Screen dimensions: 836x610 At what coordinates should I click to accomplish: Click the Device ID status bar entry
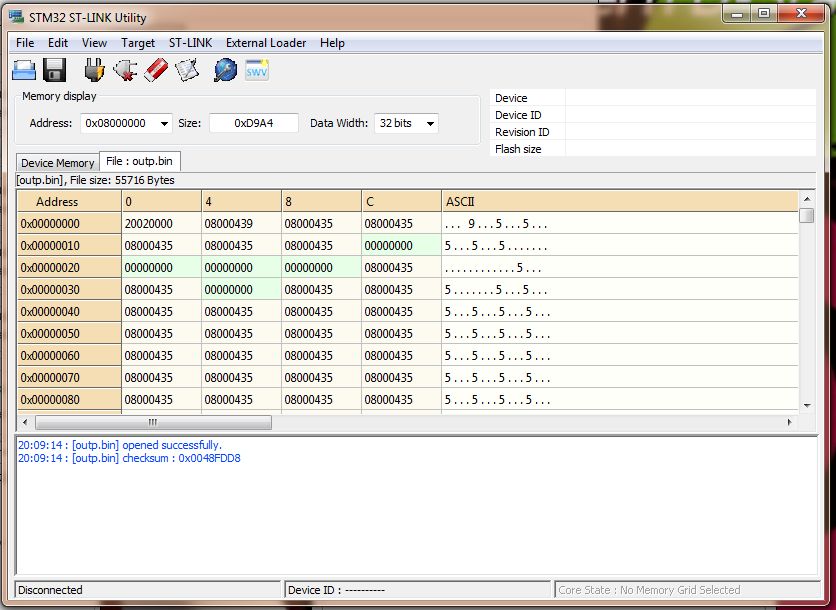pyautogui.click(x=417, y=590)
